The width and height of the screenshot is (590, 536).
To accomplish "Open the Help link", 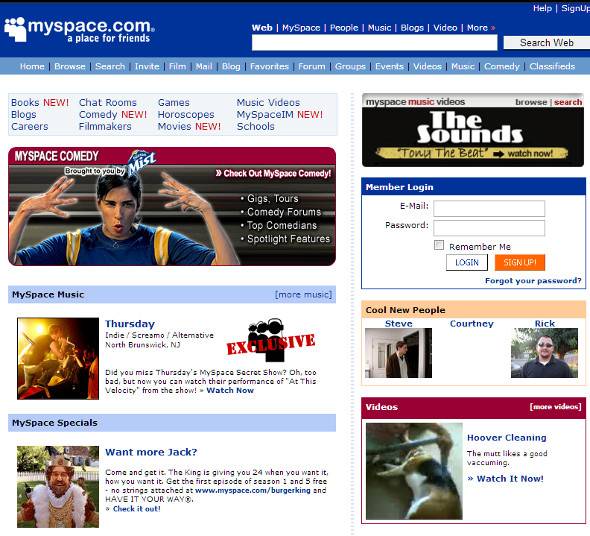I will pos(542,8).
